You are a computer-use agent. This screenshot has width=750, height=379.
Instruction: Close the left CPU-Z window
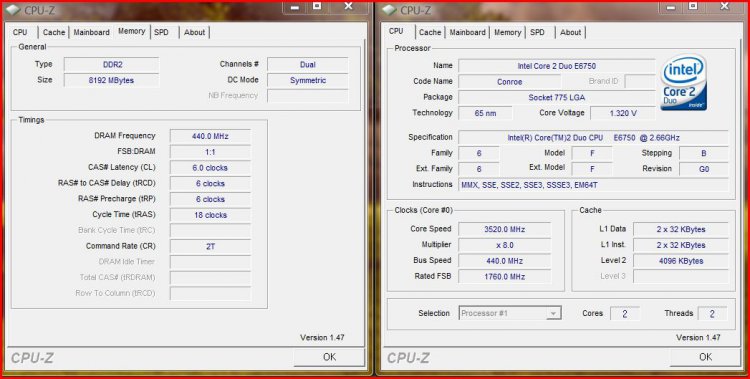click(x=348, y=6)
